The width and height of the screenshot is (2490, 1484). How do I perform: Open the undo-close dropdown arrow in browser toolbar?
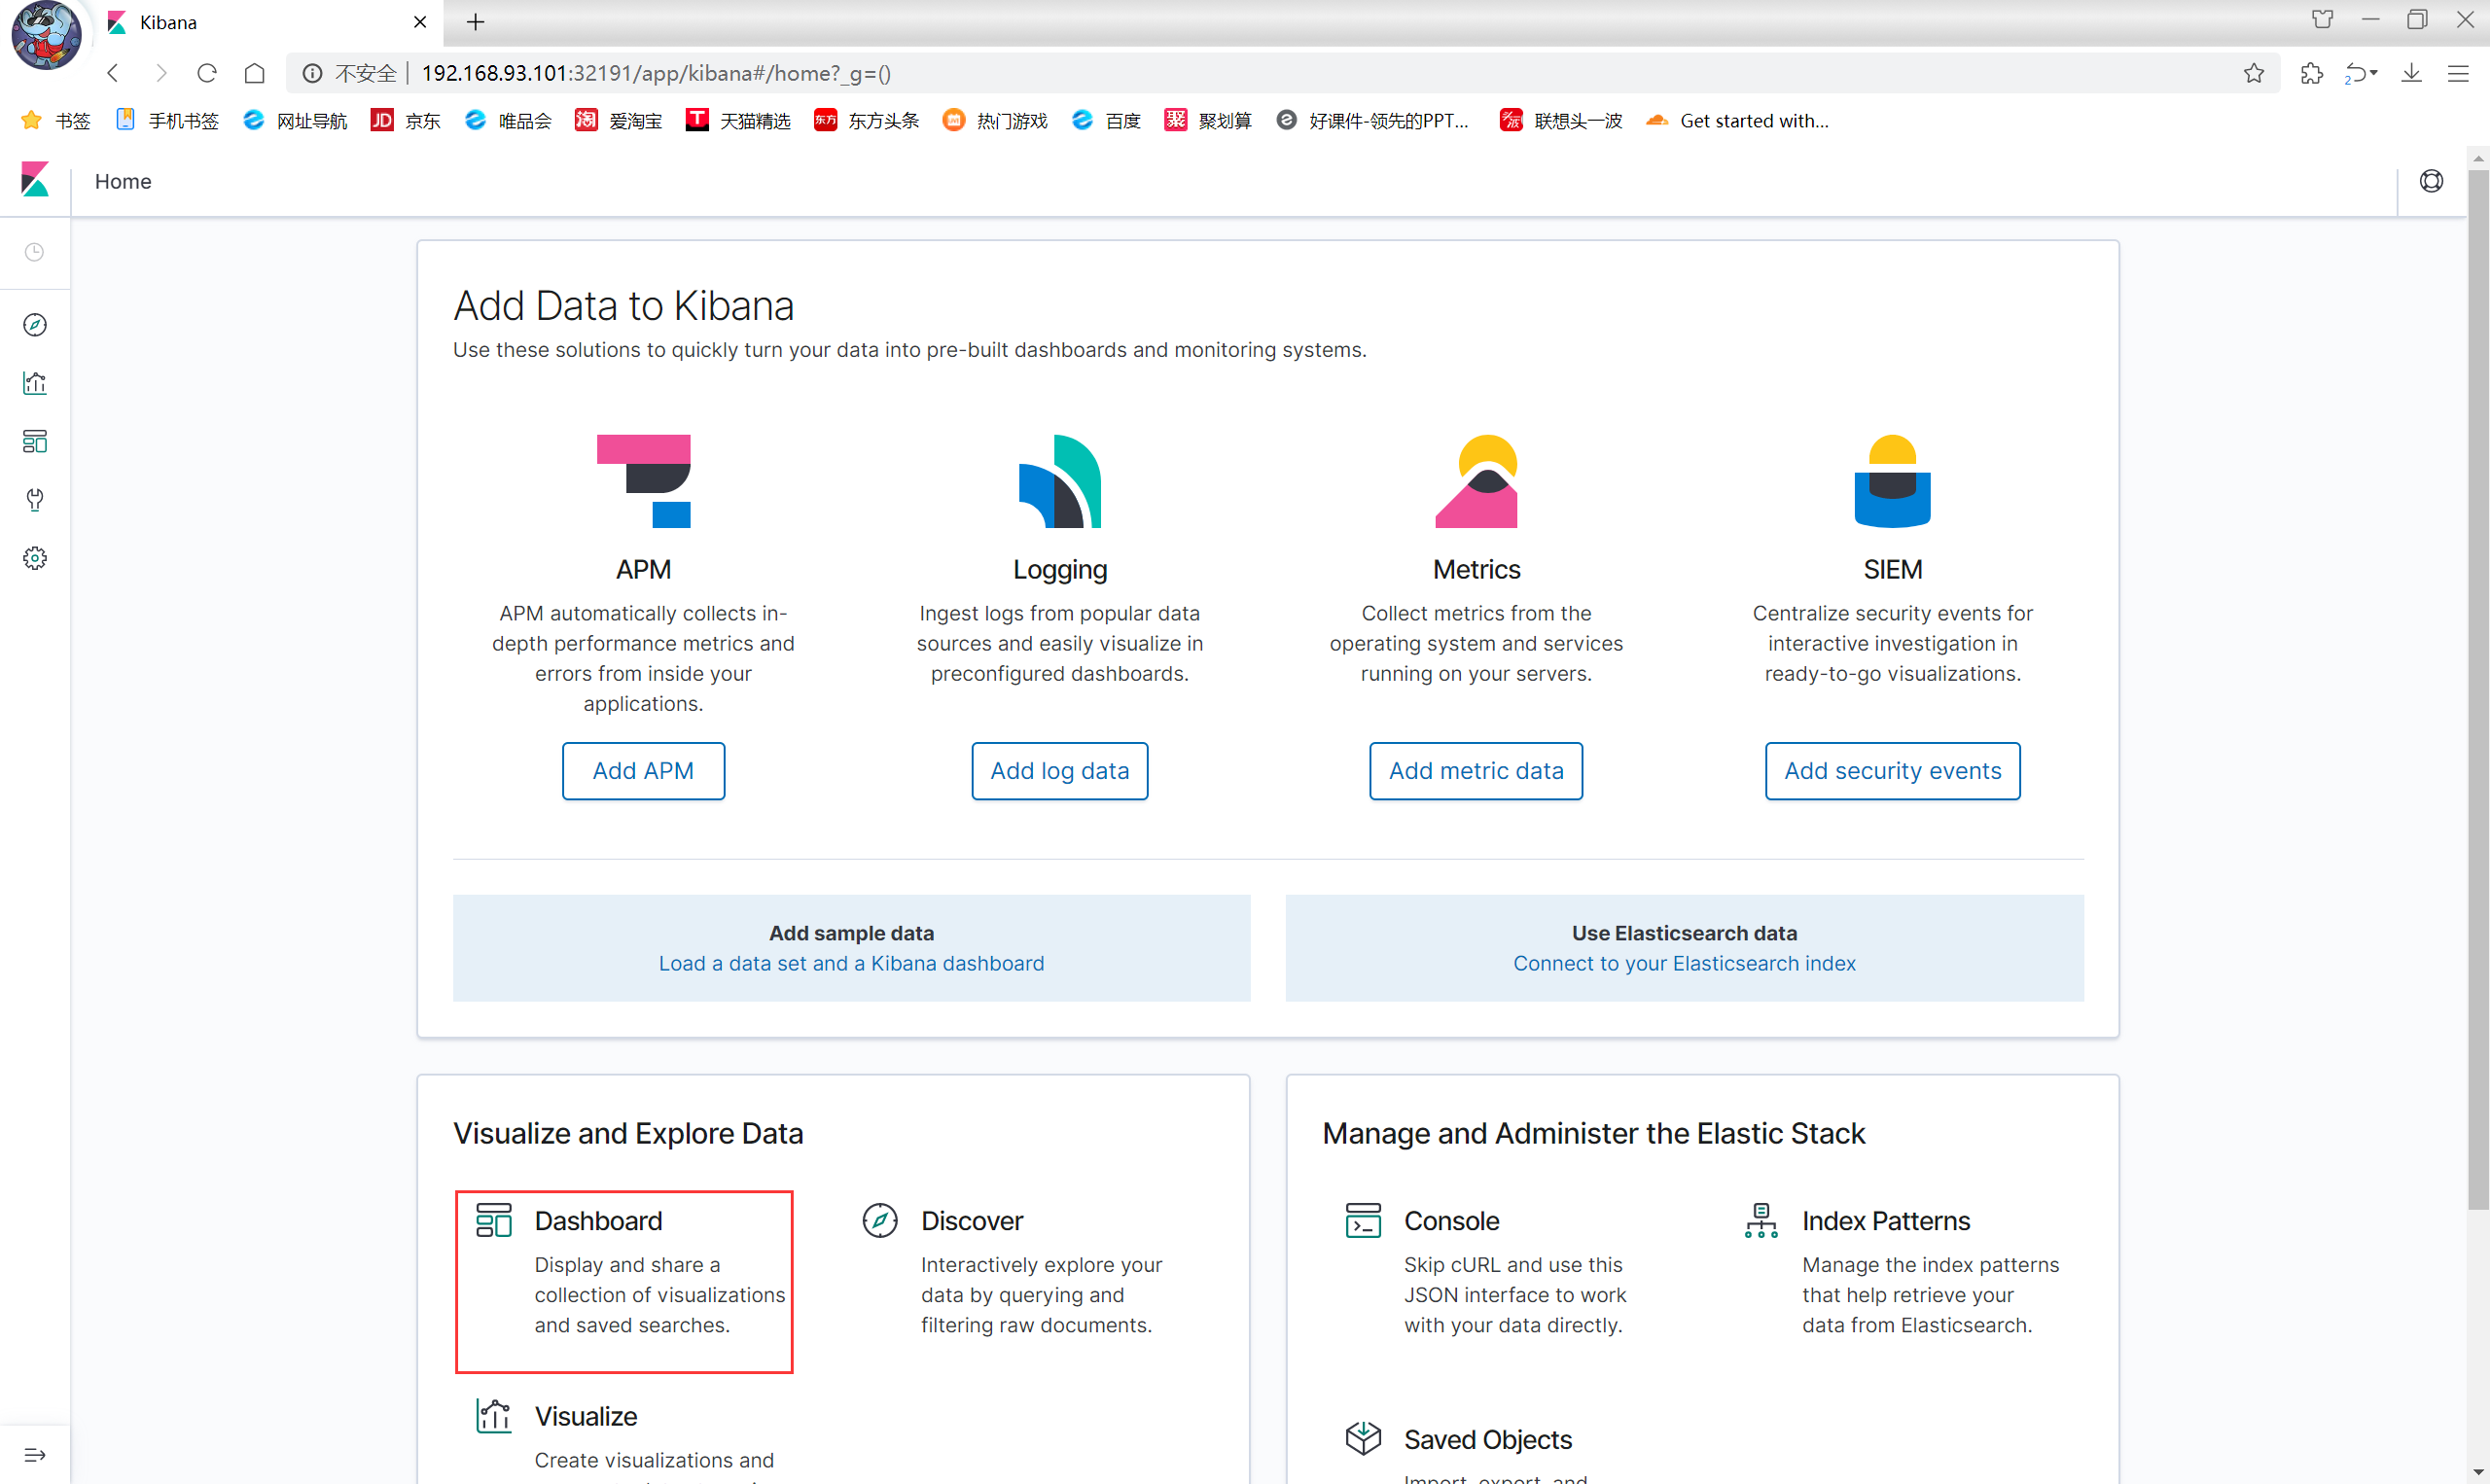(2374, 73)
